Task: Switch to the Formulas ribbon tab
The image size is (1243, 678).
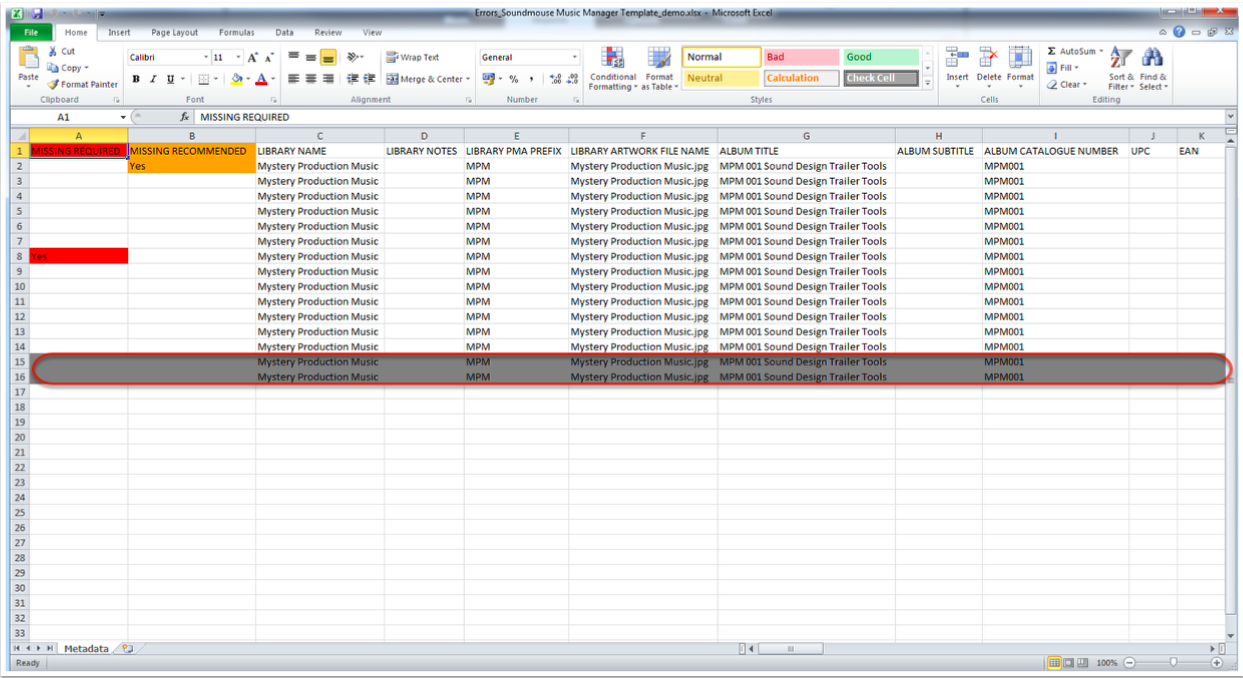Action: 237,33
